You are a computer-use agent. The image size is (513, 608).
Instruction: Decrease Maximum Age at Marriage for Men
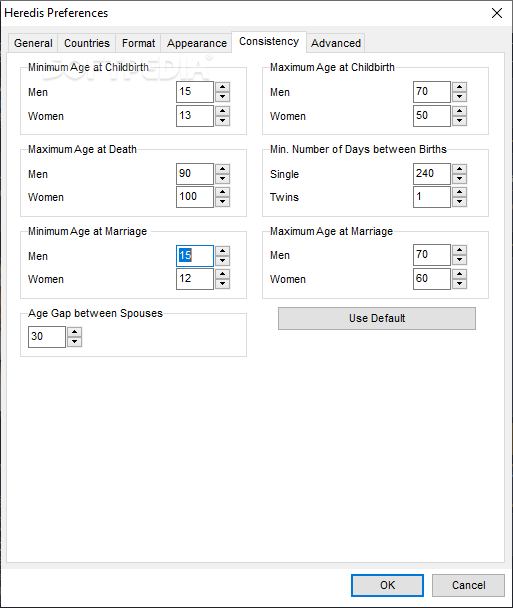pyautogui.click(x=459, y=260)
